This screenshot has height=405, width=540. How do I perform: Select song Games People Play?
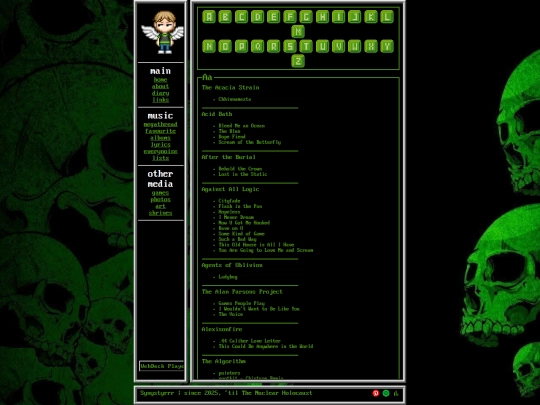242,303
